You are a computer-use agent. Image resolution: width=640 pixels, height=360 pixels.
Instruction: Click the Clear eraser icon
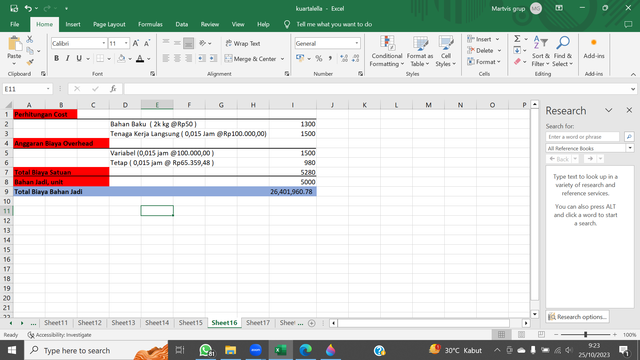tap(517, 62)
